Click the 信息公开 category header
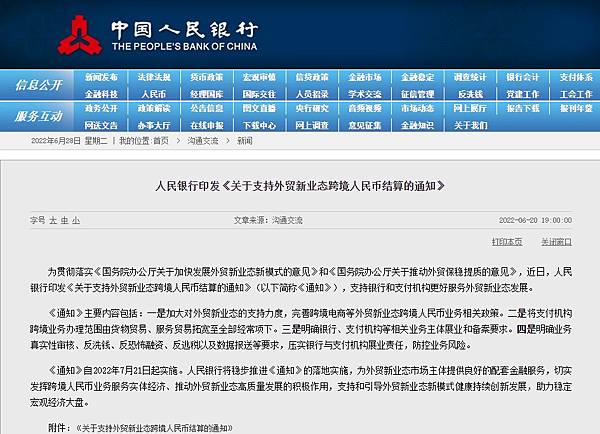The width and height of the screenshot is (600, 434). click(39, 85)
